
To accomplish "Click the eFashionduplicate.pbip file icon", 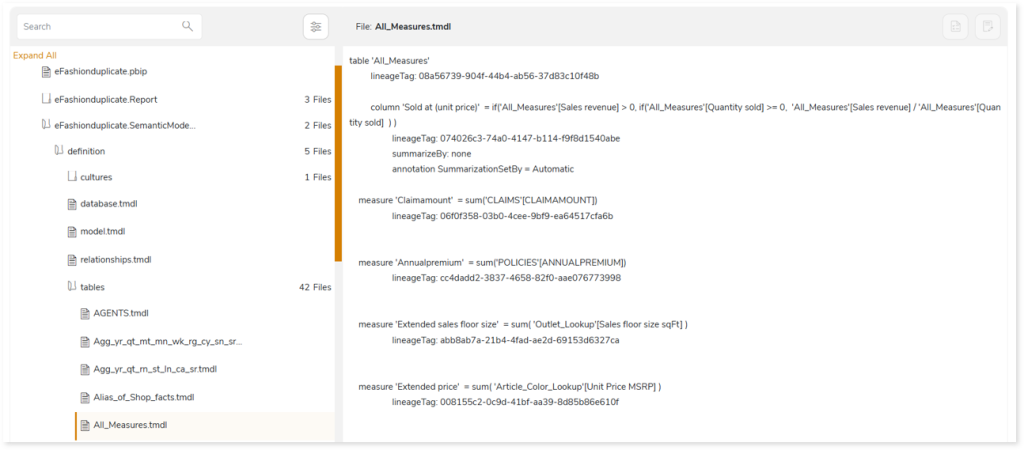I will point(45,72).
